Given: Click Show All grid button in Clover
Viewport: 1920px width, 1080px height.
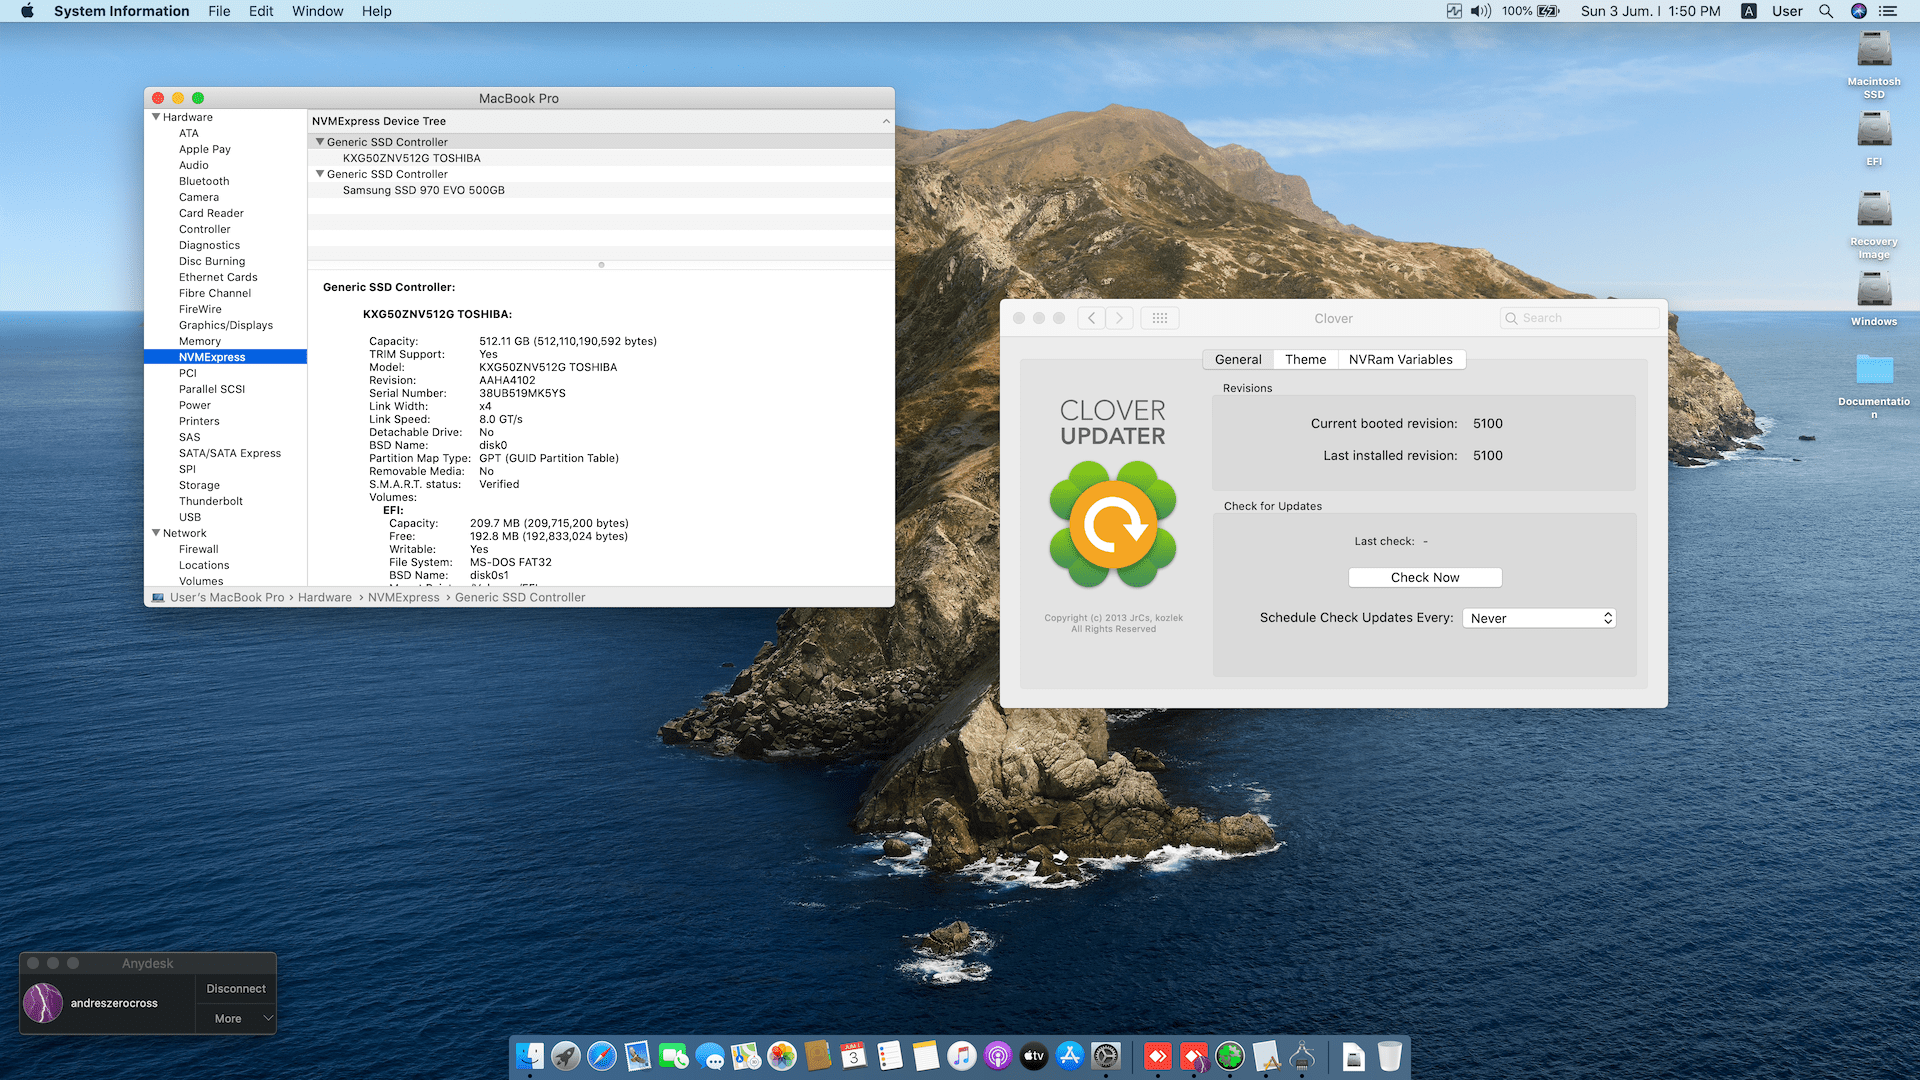Looking at the screenshot, I should [1159, 318].
